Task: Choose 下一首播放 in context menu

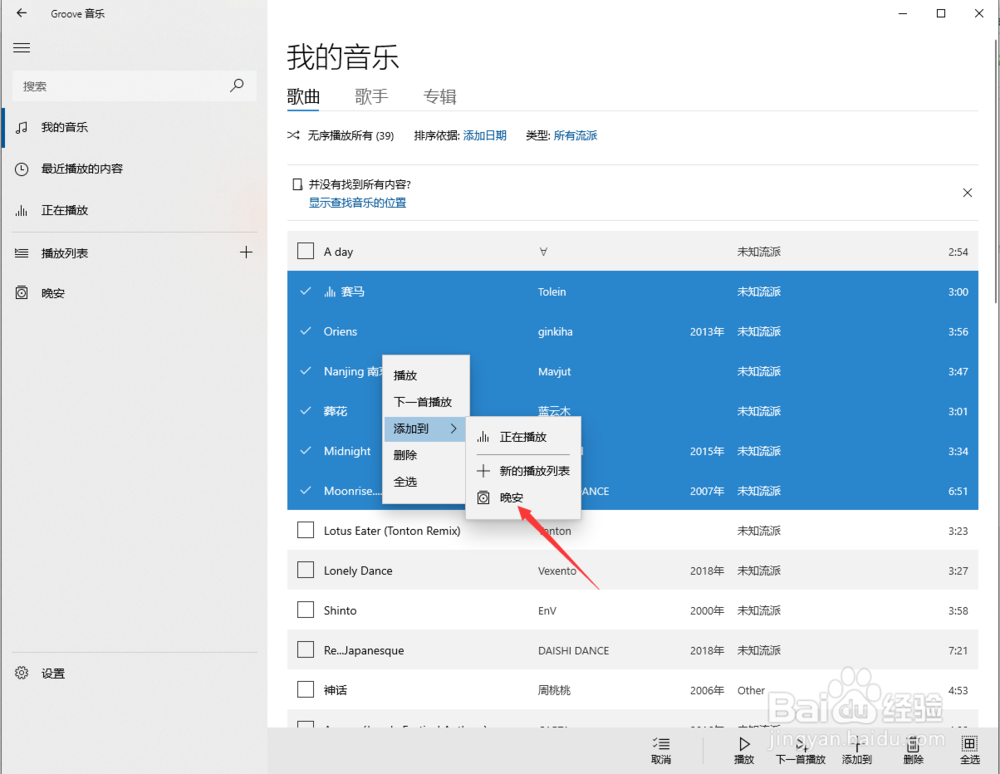Action: pos(425,402)
